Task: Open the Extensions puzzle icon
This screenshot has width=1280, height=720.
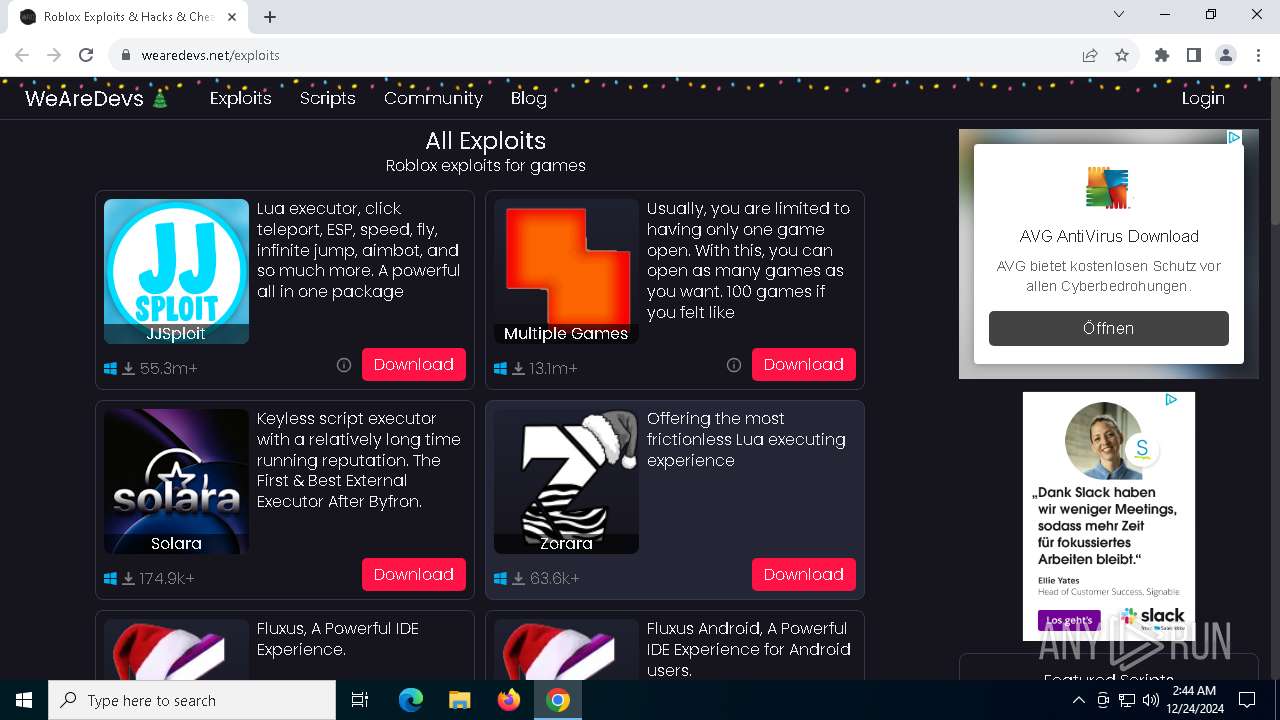Action: (1162, 55)
